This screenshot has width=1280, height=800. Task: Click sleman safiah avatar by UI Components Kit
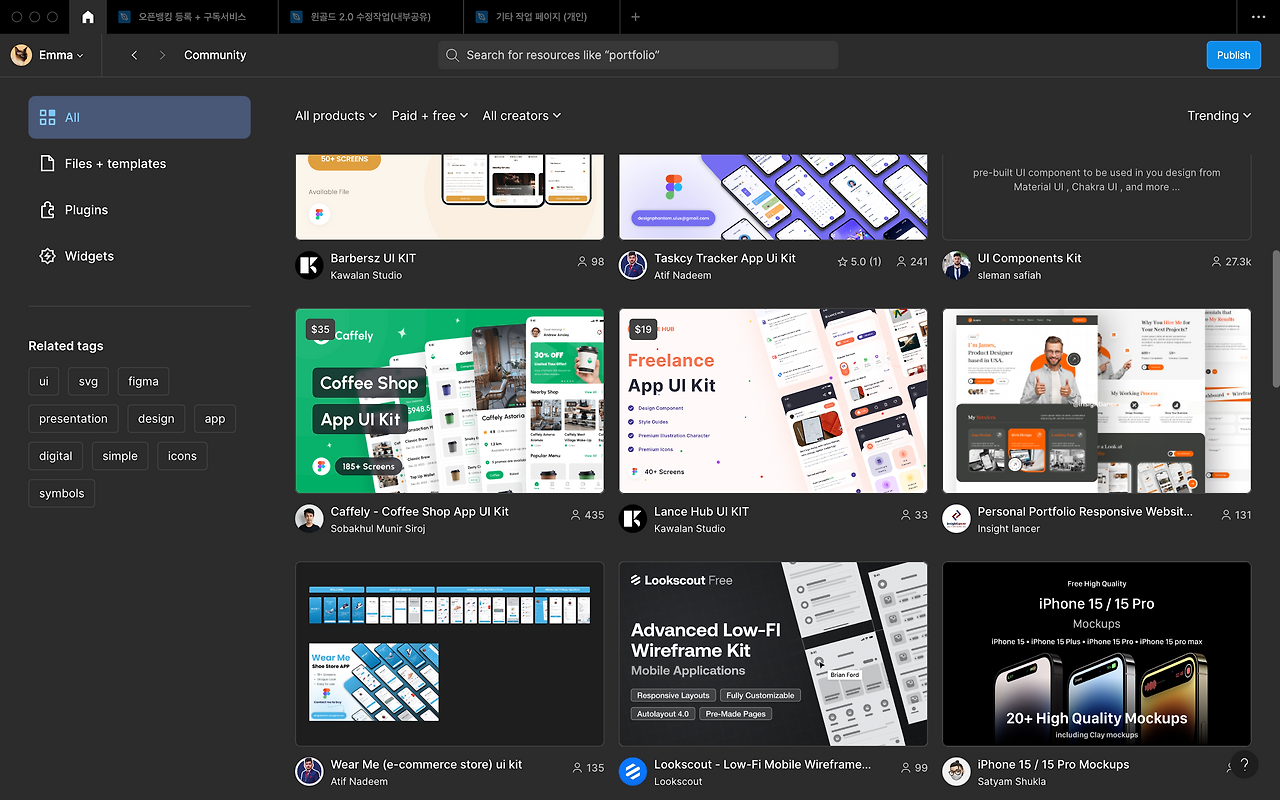[x=956, y=265]
